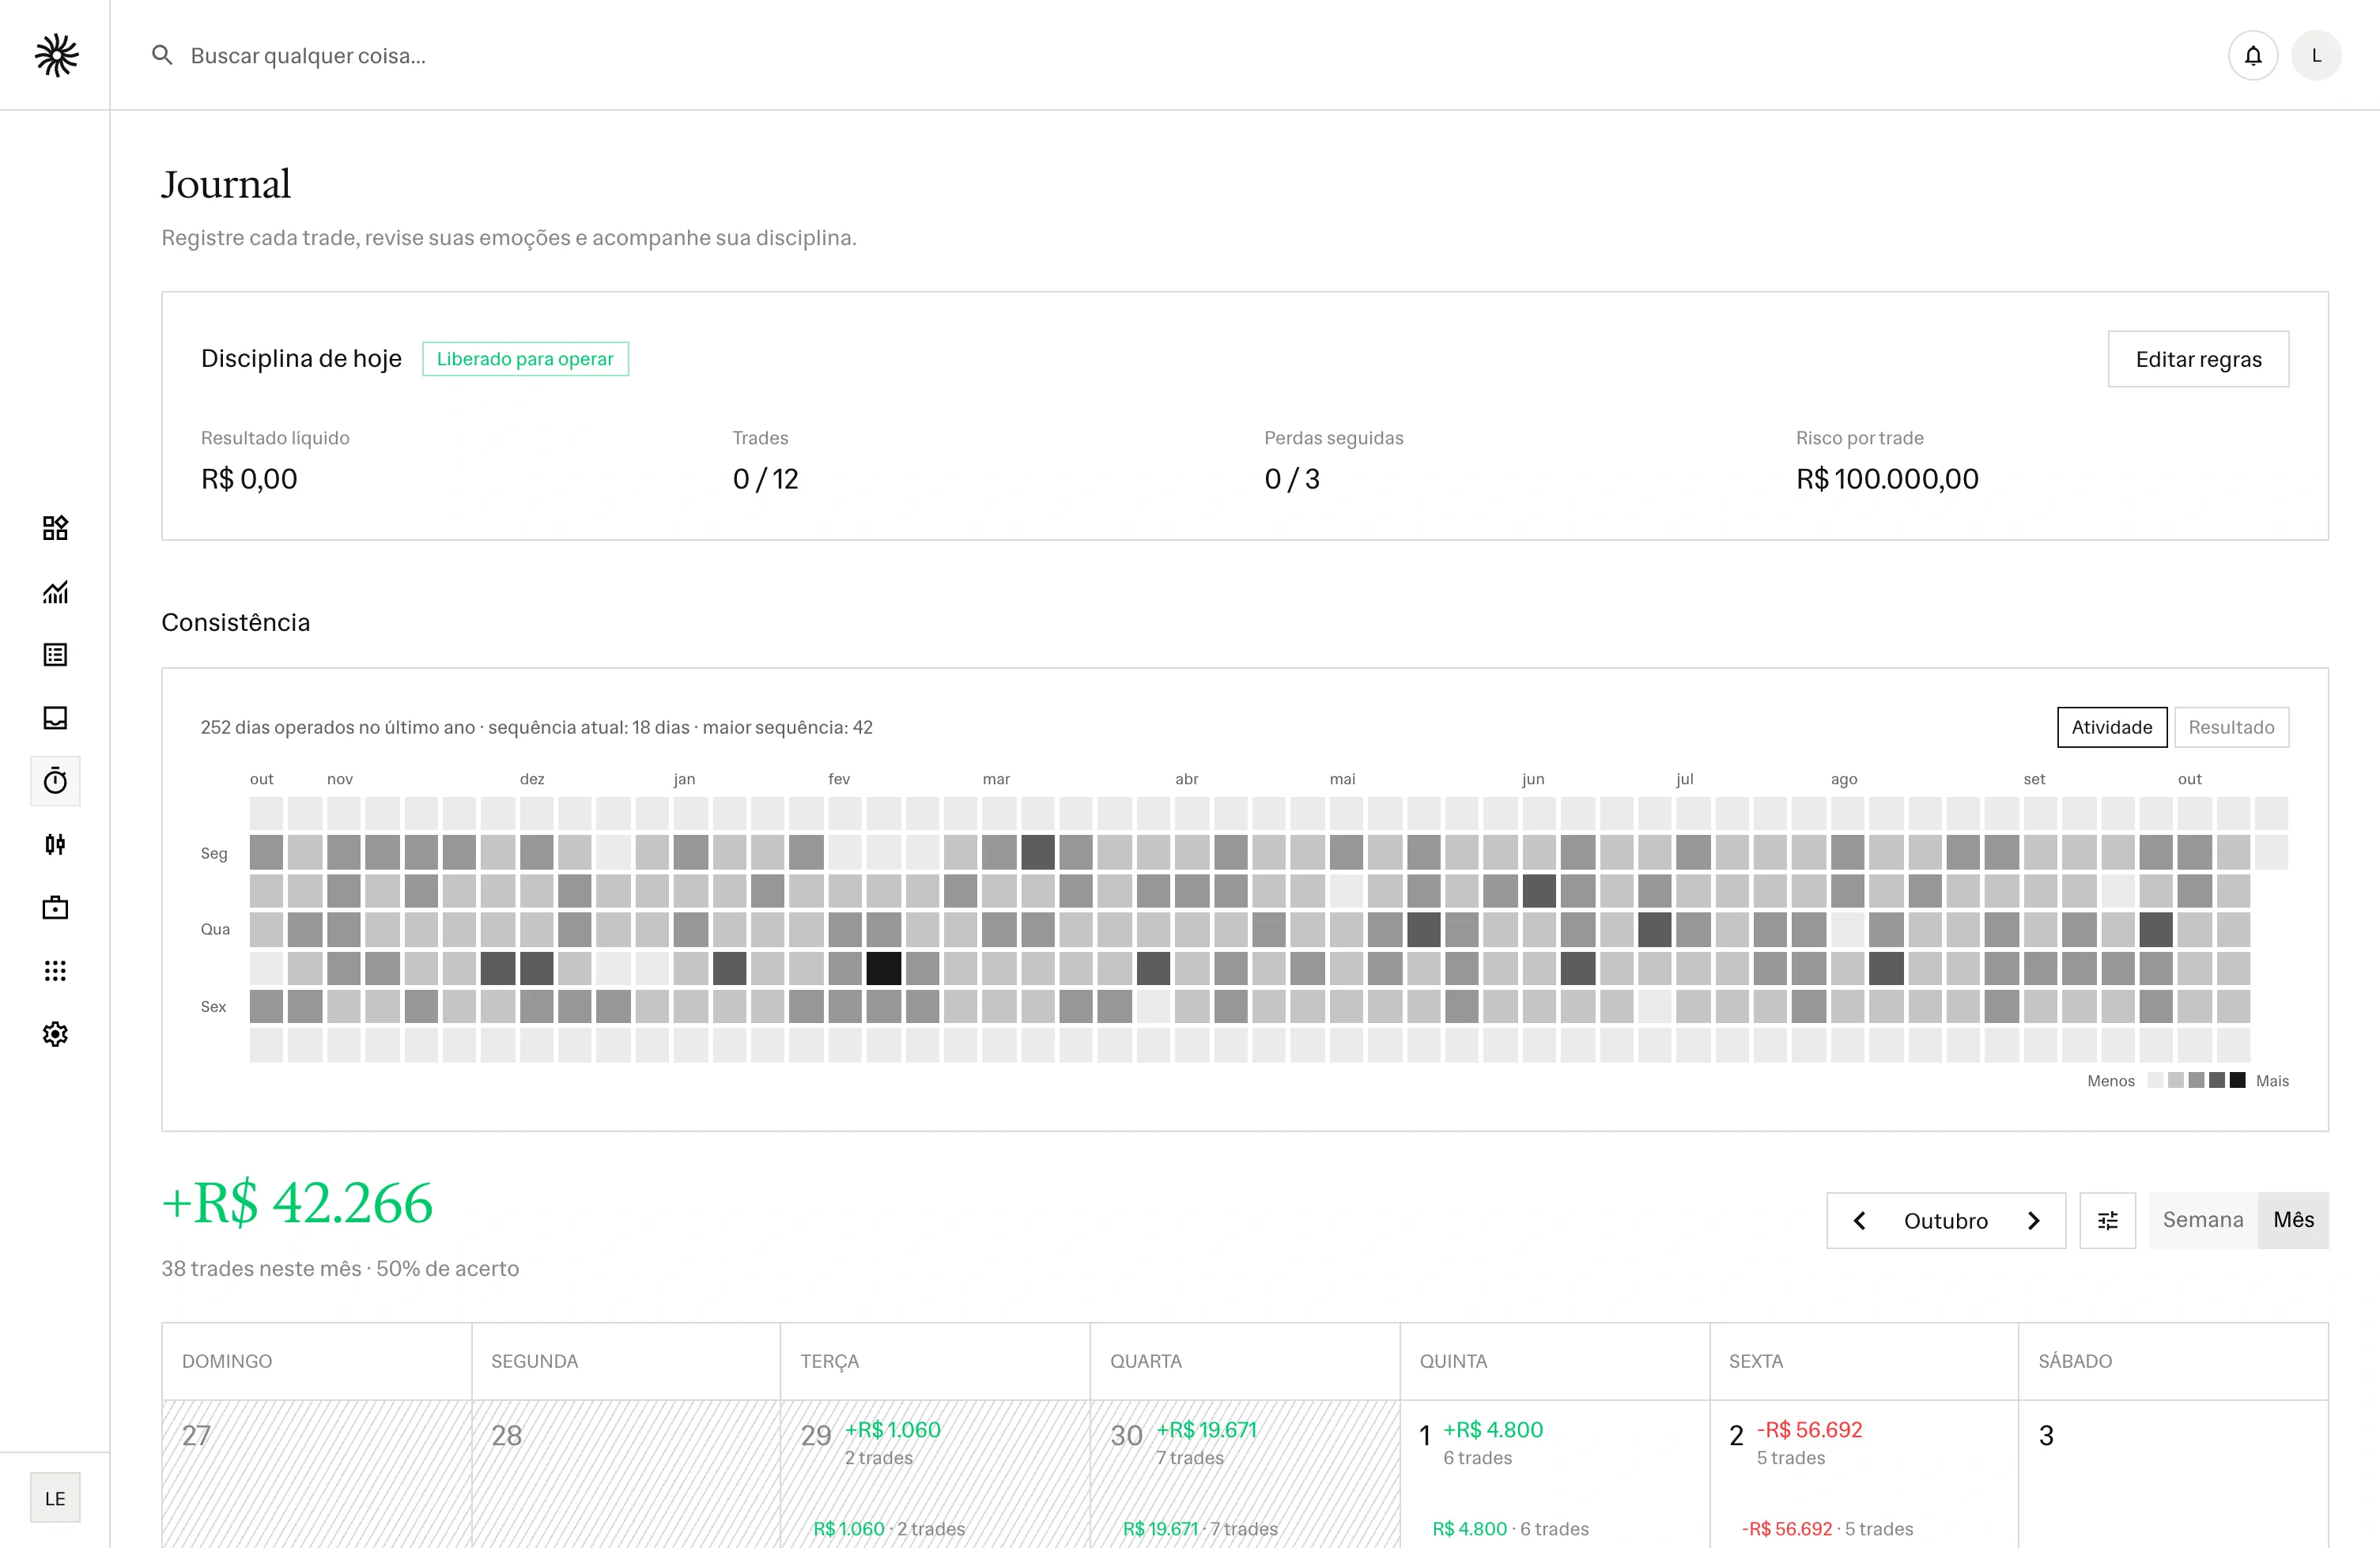2380x1548 pixels.
Task: Switch heatmap to Atividade
Action: pos(2112,727)
